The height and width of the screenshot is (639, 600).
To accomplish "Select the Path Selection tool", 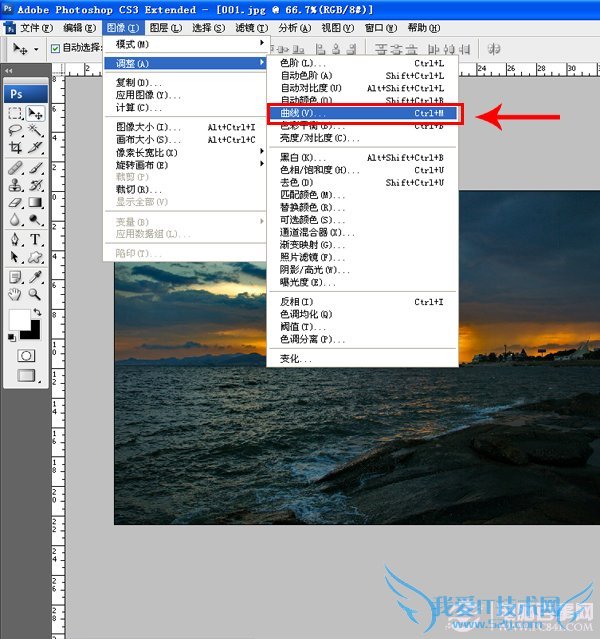I will 15,257.
